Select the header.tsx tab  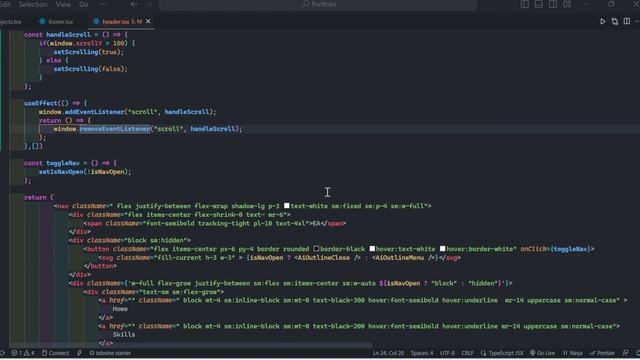tap(117, 22)
